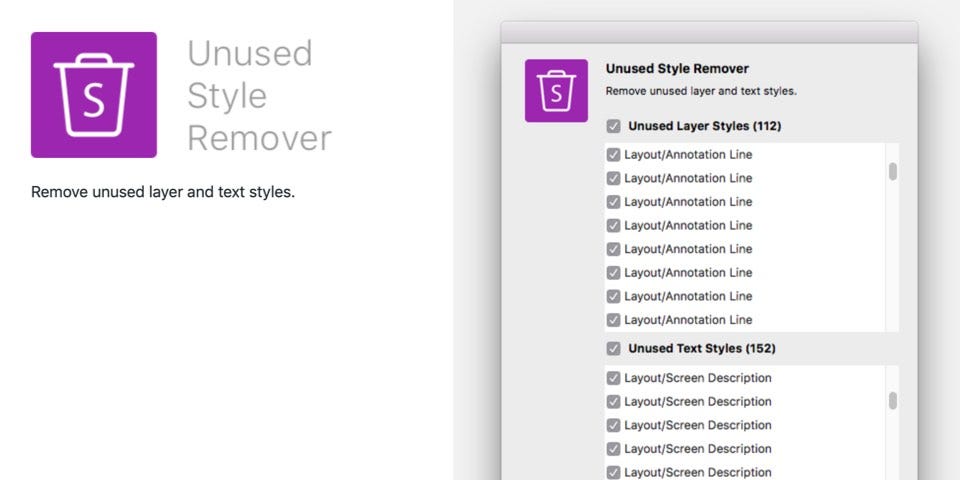Select the sixth Layout/Annotation Line row label
Screen dimensions: 960x480
[x=688, y=273]
